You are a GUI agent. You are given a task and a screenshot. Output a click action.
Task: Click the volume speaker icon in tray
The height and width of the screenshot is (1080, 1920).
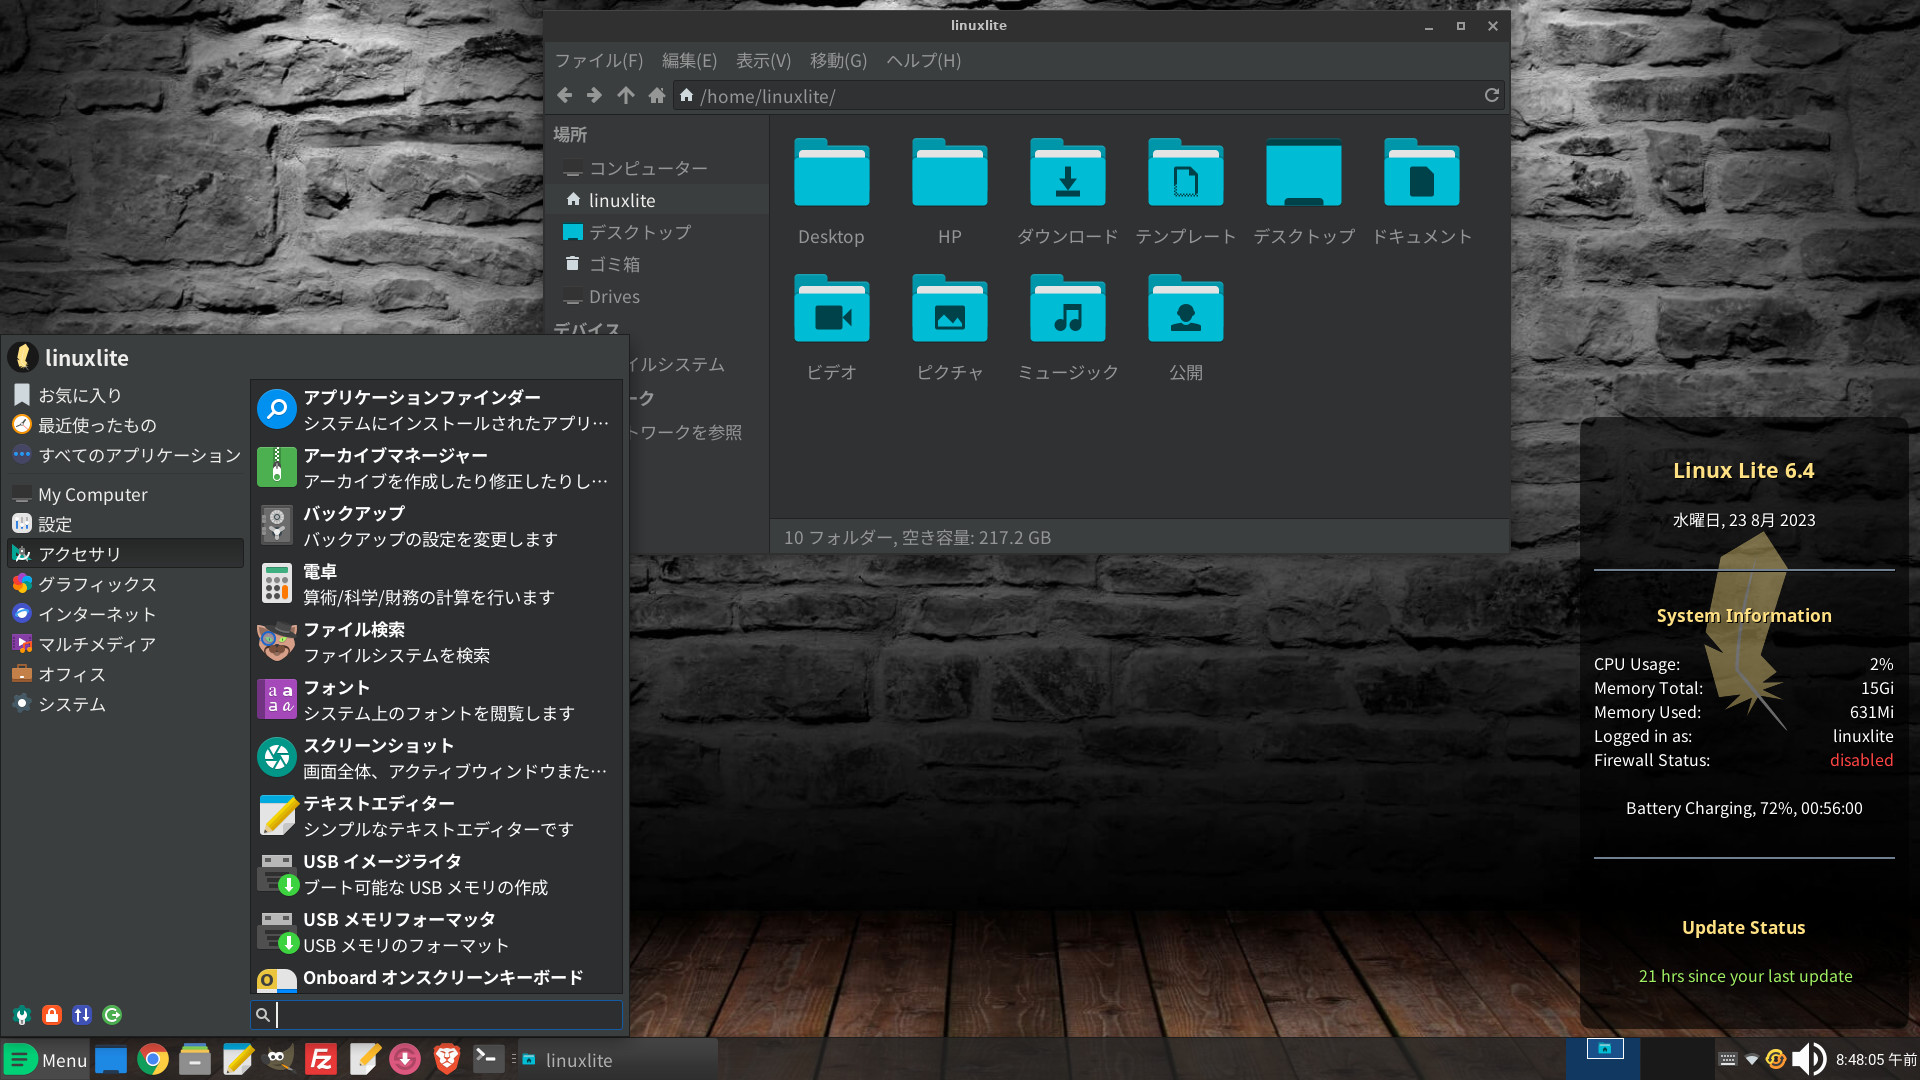click(1808, 1059)
